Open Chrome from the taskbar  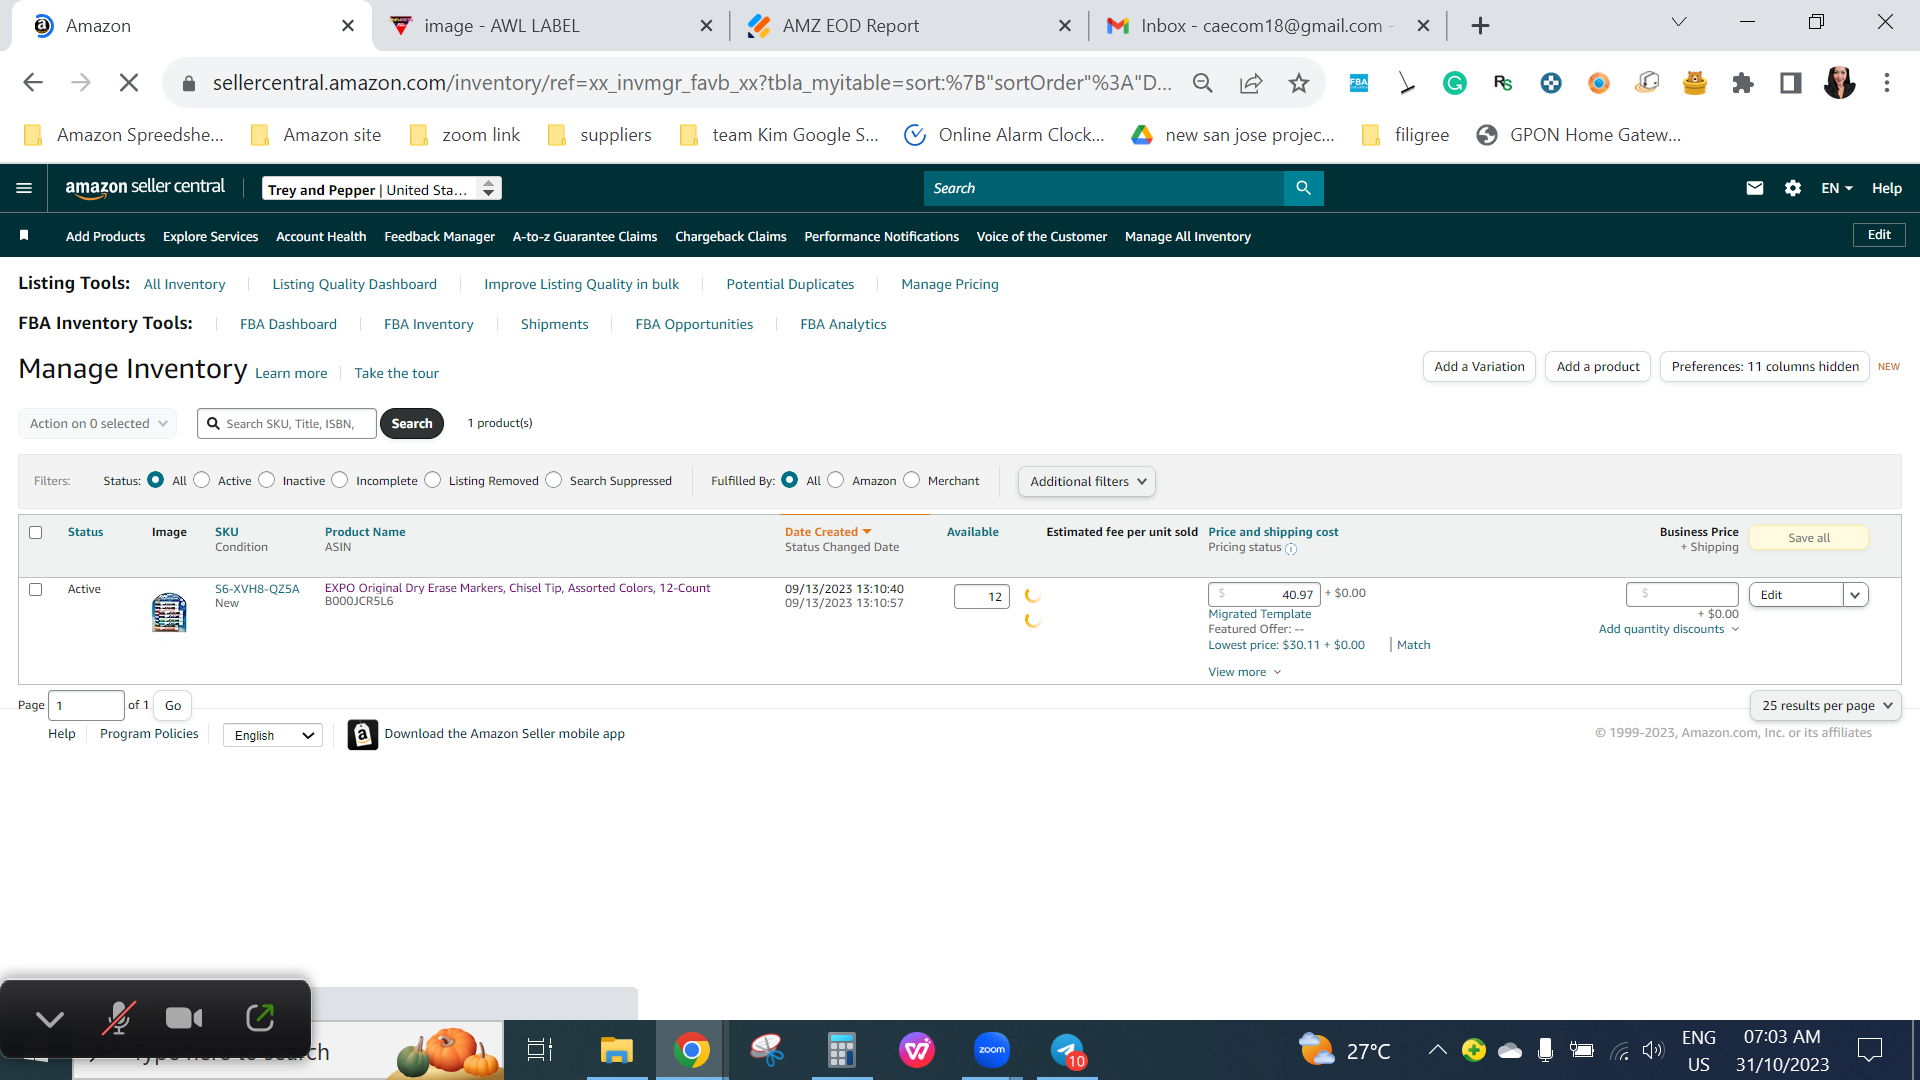[x=691, y=1050]
